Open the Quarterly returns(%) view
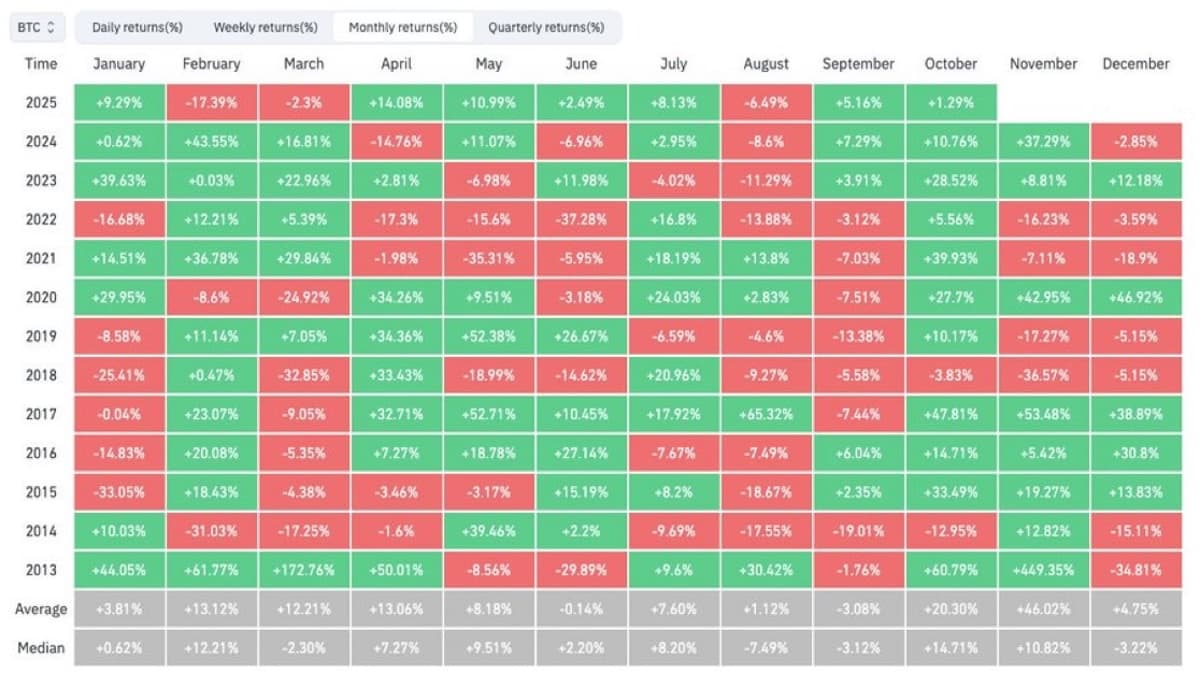This screenshot has width=1200, height=674. point(547,27)
